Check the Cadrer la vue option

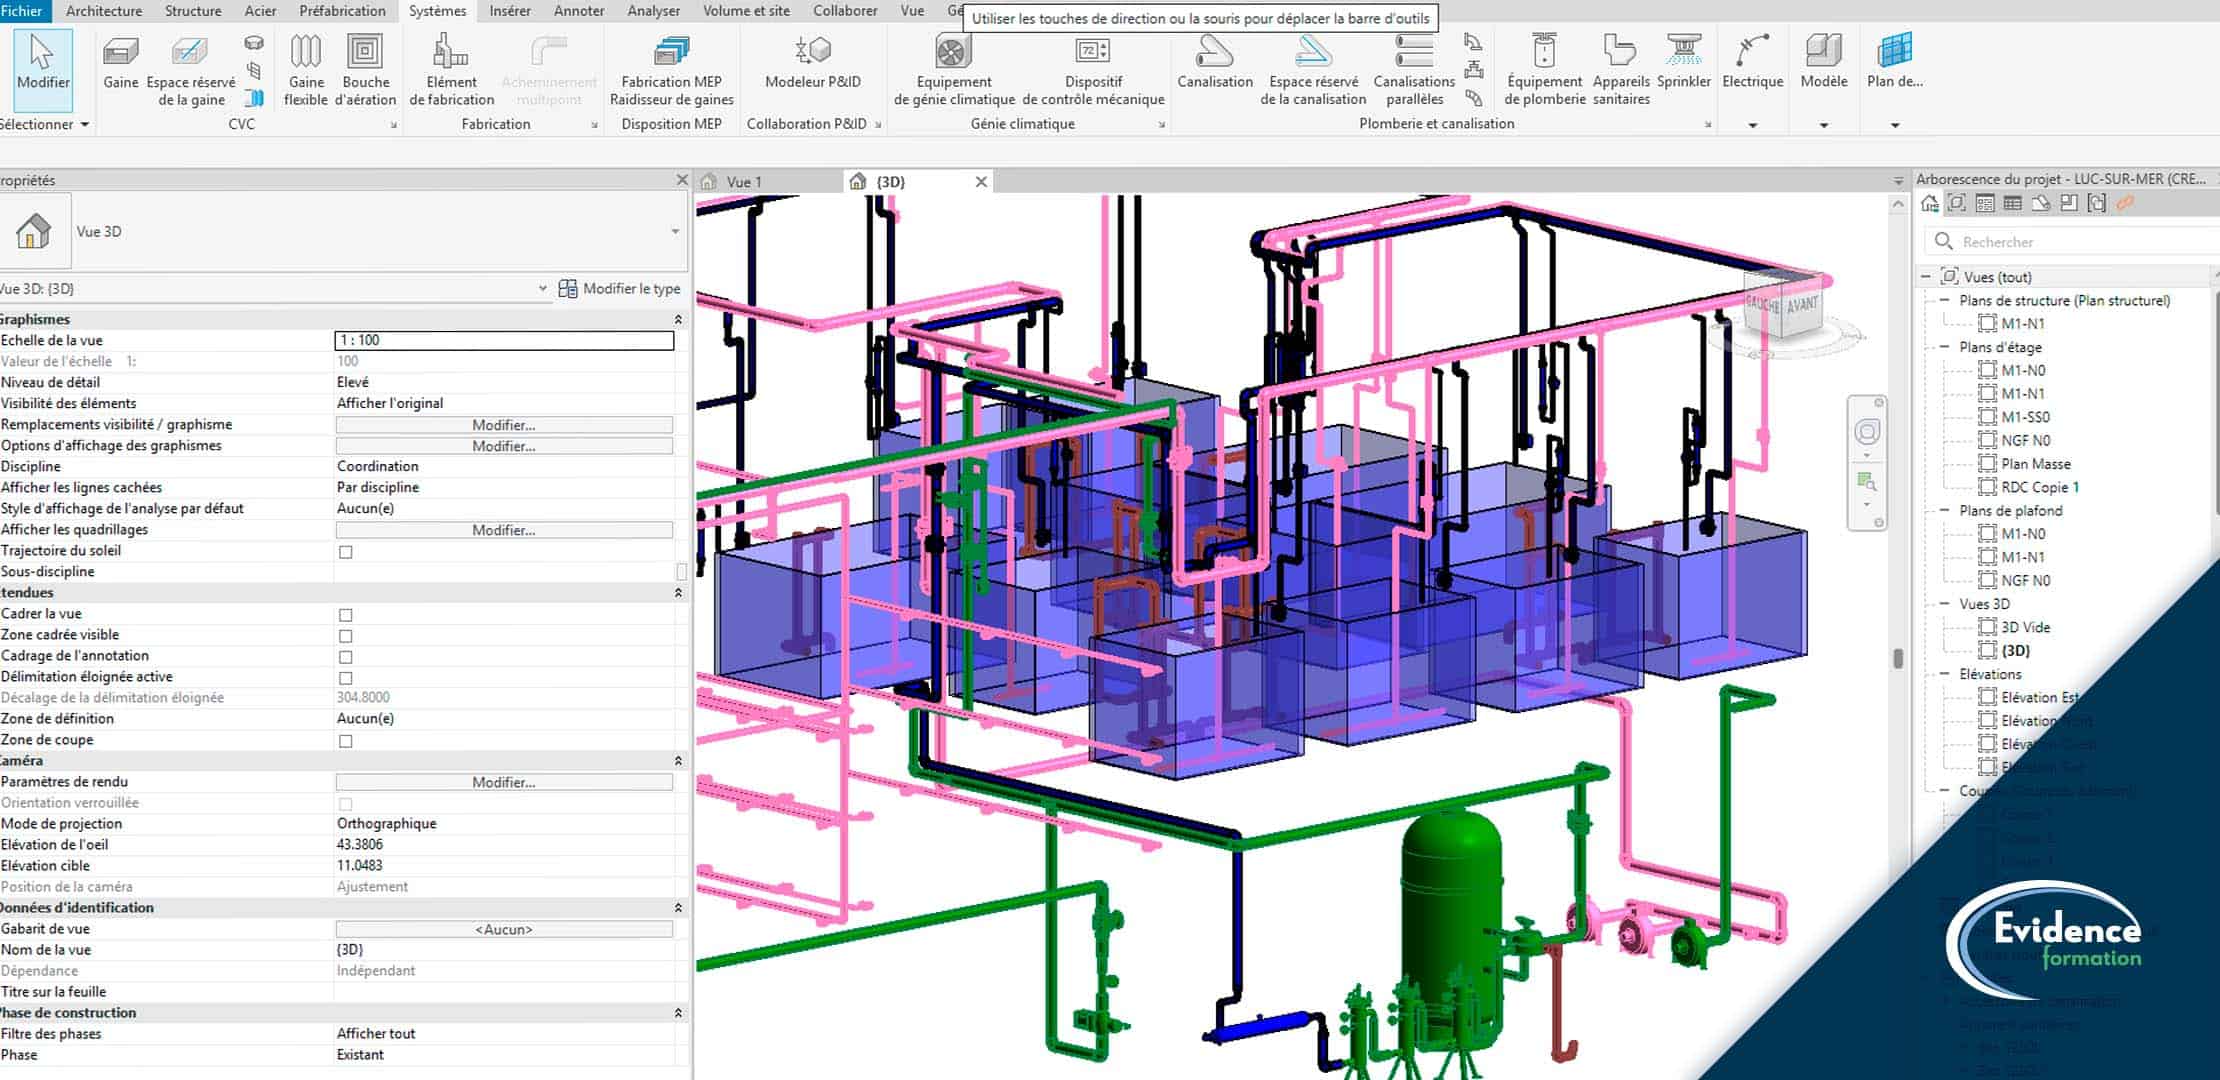[x=345, y=614]
